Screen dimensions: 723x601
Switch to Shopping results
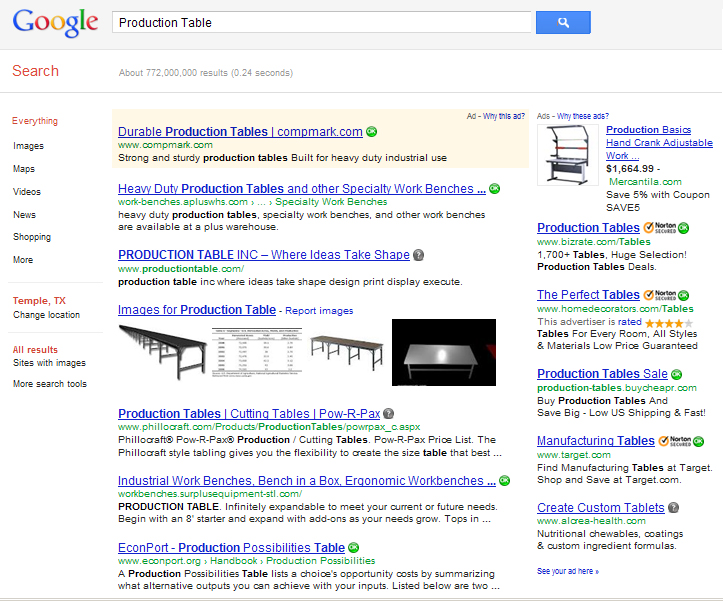coord(32,237)
